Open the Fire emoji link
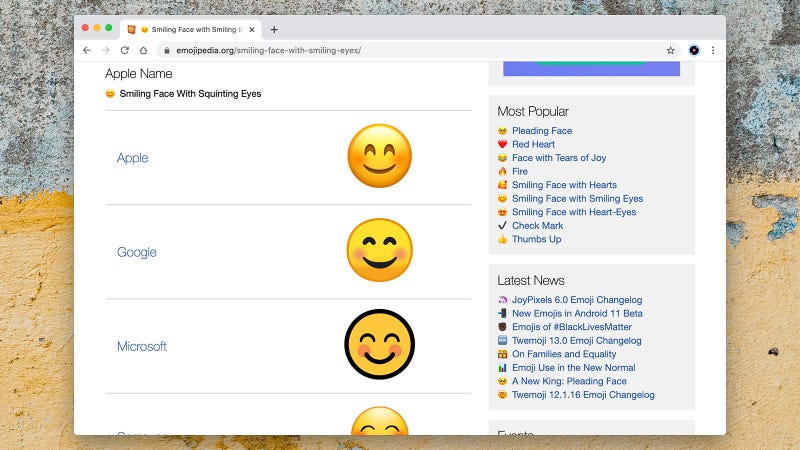The image size is (800, 450). 520,171
